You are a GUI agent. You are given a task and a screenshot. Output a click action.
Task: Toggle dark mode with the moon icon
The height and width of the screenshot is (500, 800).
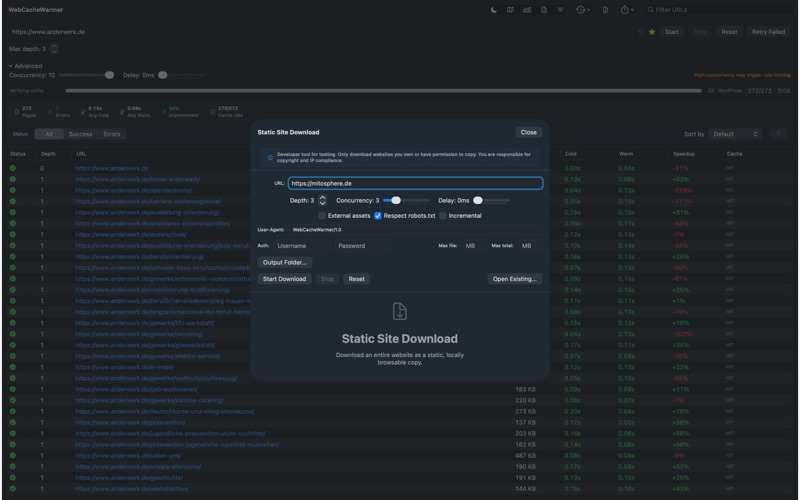[494, 10]
